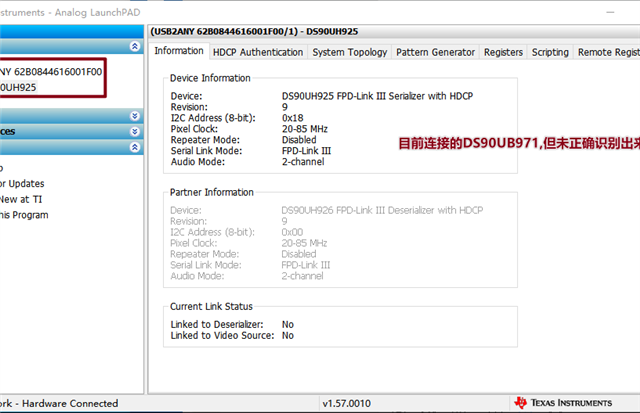Open the Scripting tab

(x=550, y=52)
